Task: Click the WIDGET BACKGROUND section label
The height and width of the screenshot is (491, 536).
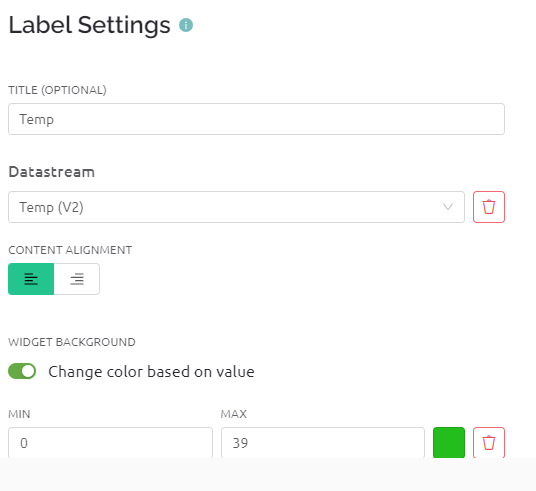Action: [x=72, y=342]
